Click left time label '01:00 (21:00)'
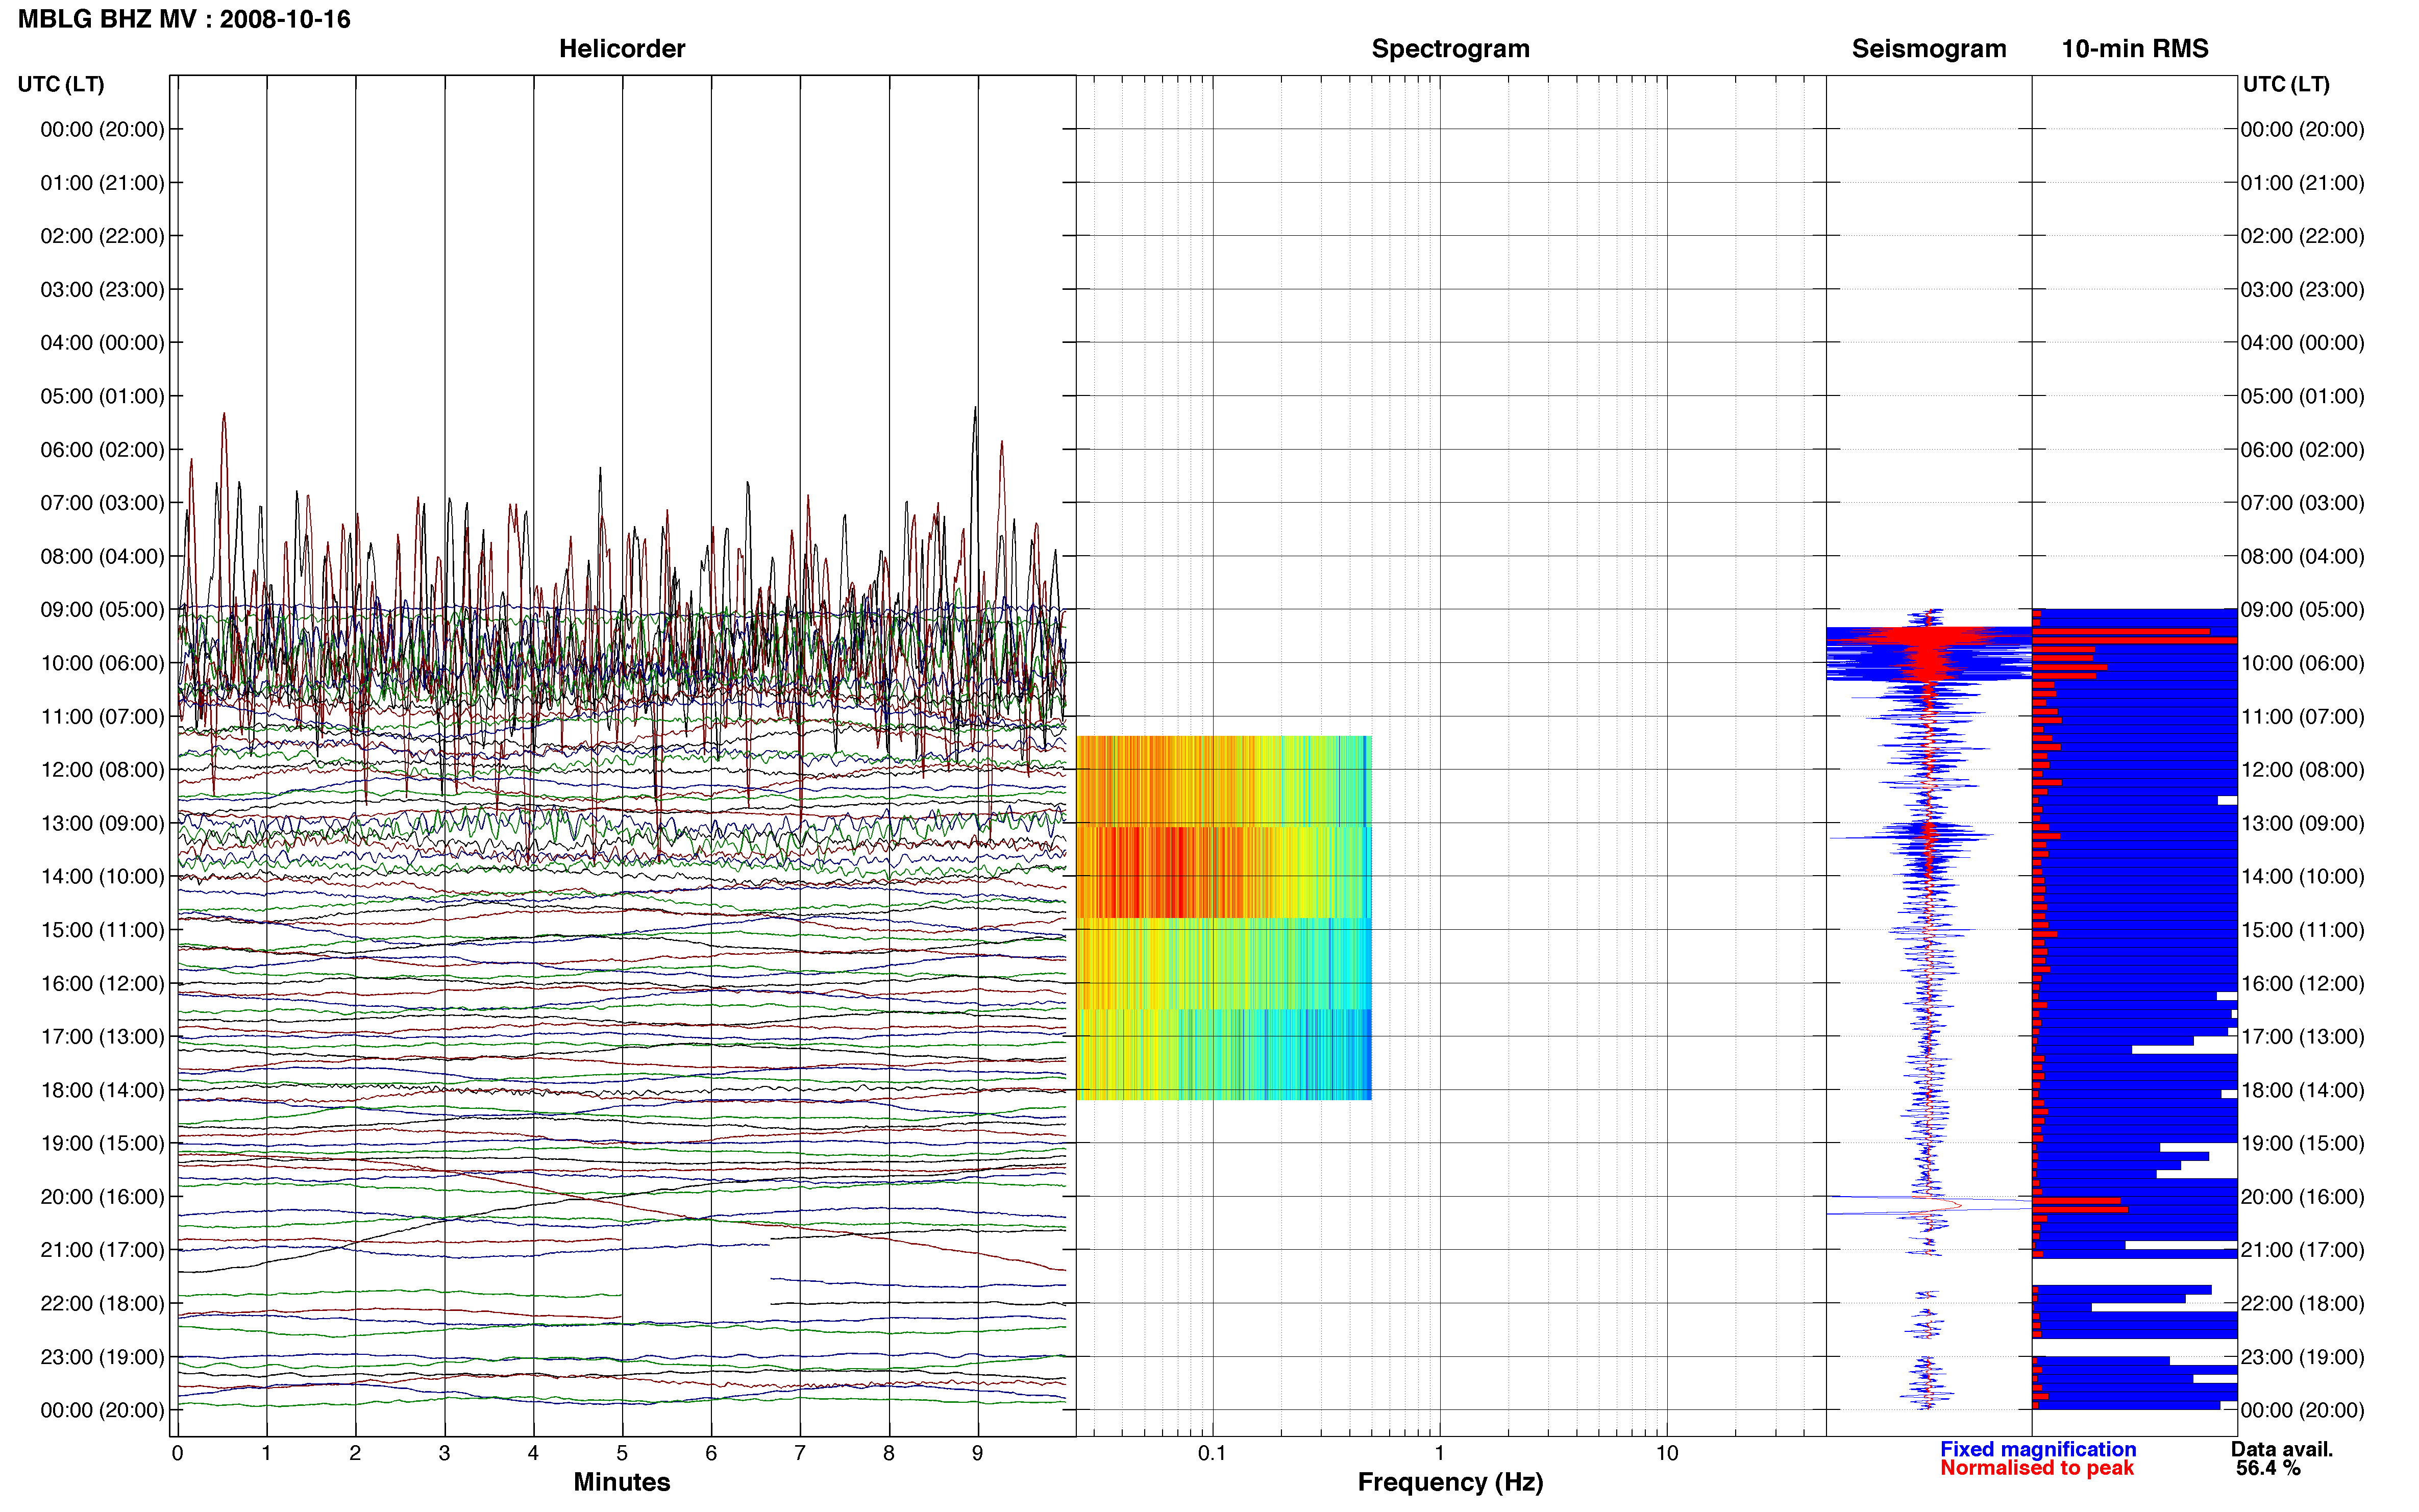 (x=102, y=183)
